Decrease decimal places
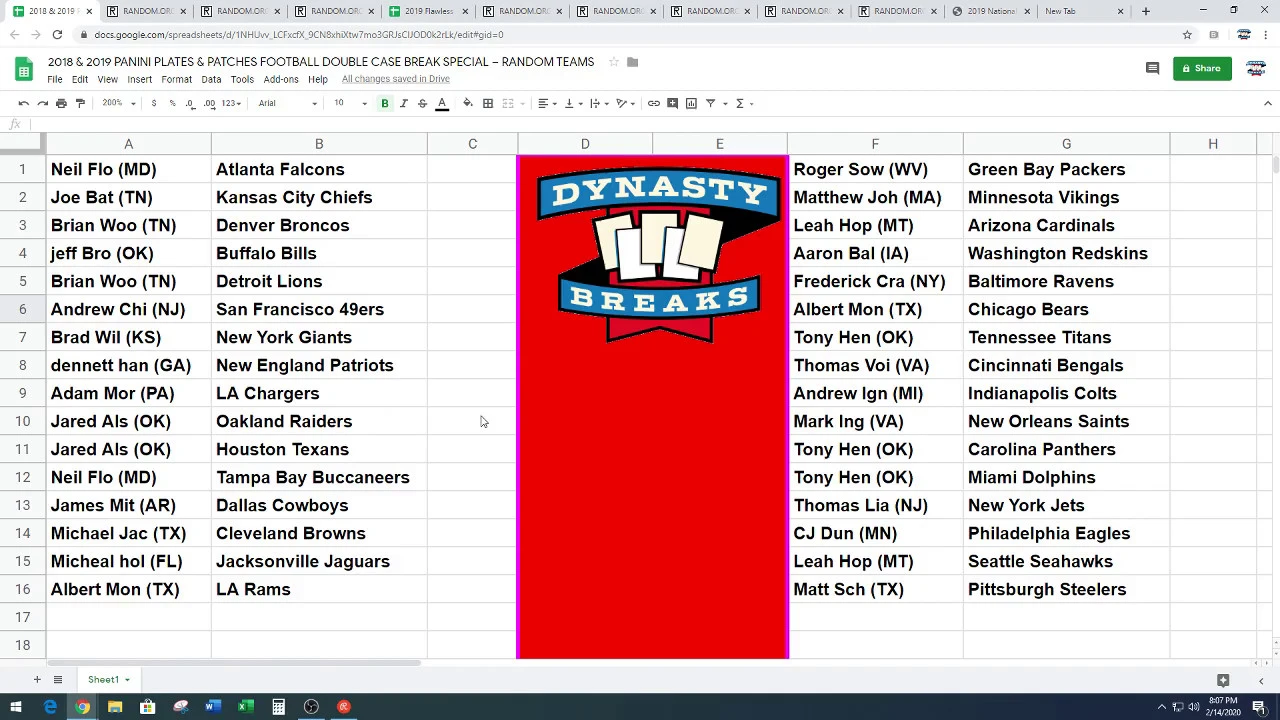Viewport: 1280px width, 720px height. point(190,103)
